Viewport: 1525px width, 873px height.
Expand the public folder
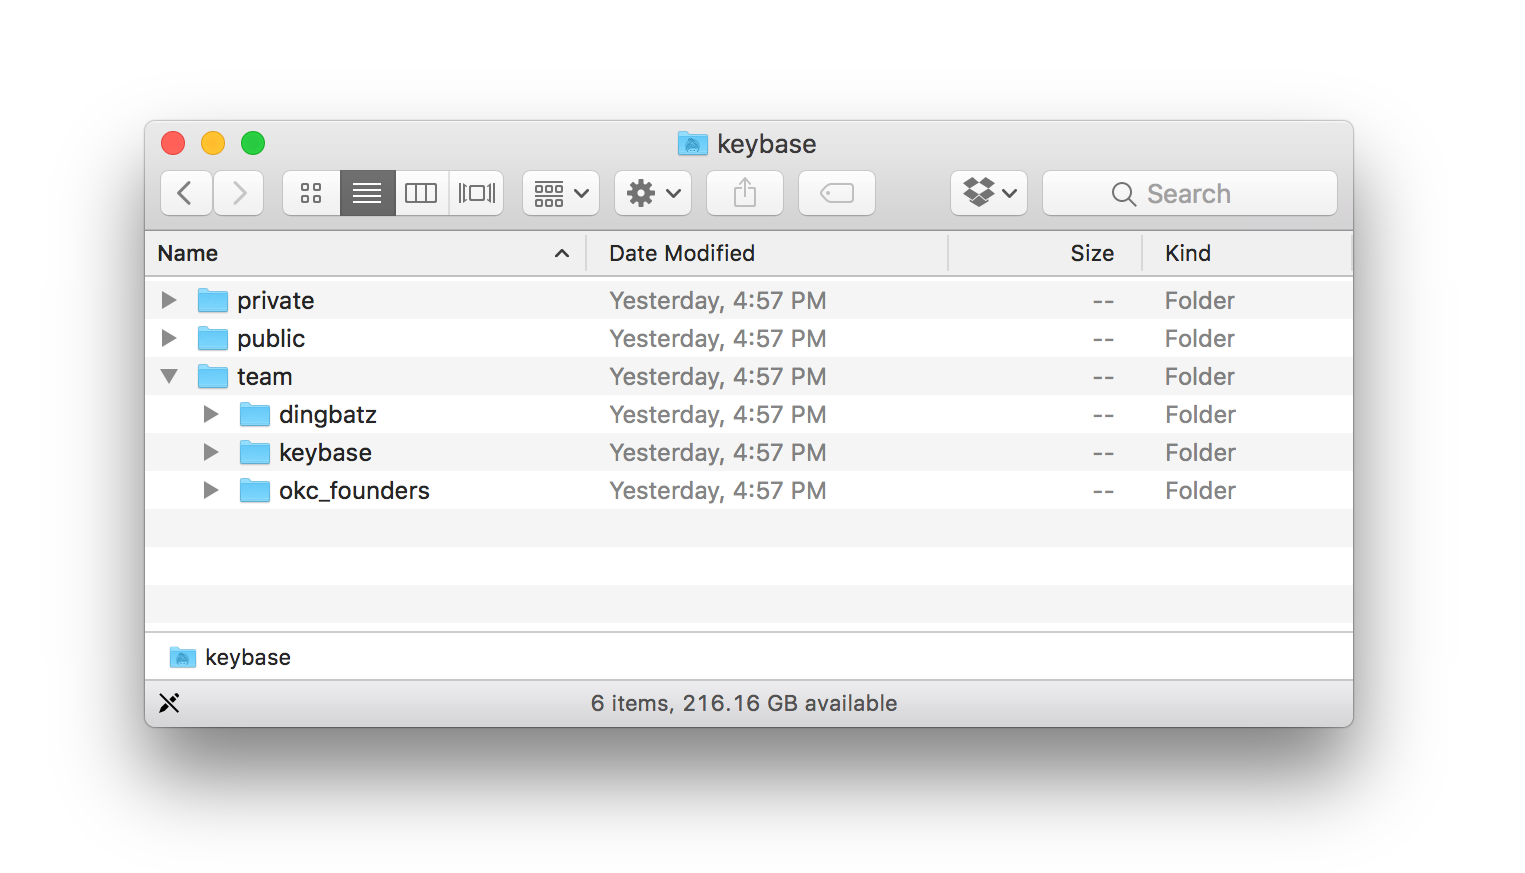(169, 338)
